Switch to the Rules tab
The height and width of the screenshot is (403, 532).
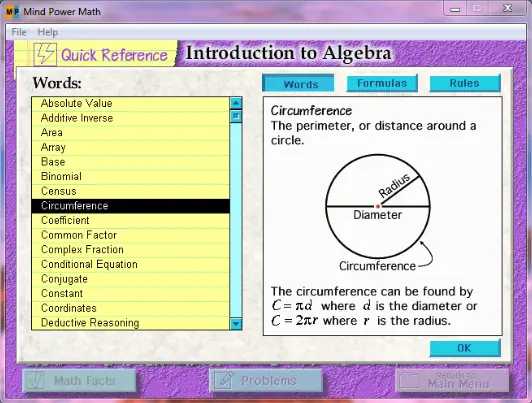tap(465, 83)
